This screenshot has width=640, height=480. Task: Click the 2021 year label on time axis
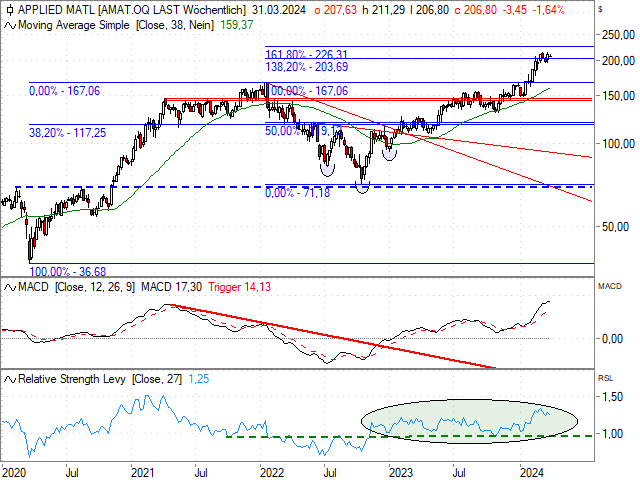coord(143,473)
